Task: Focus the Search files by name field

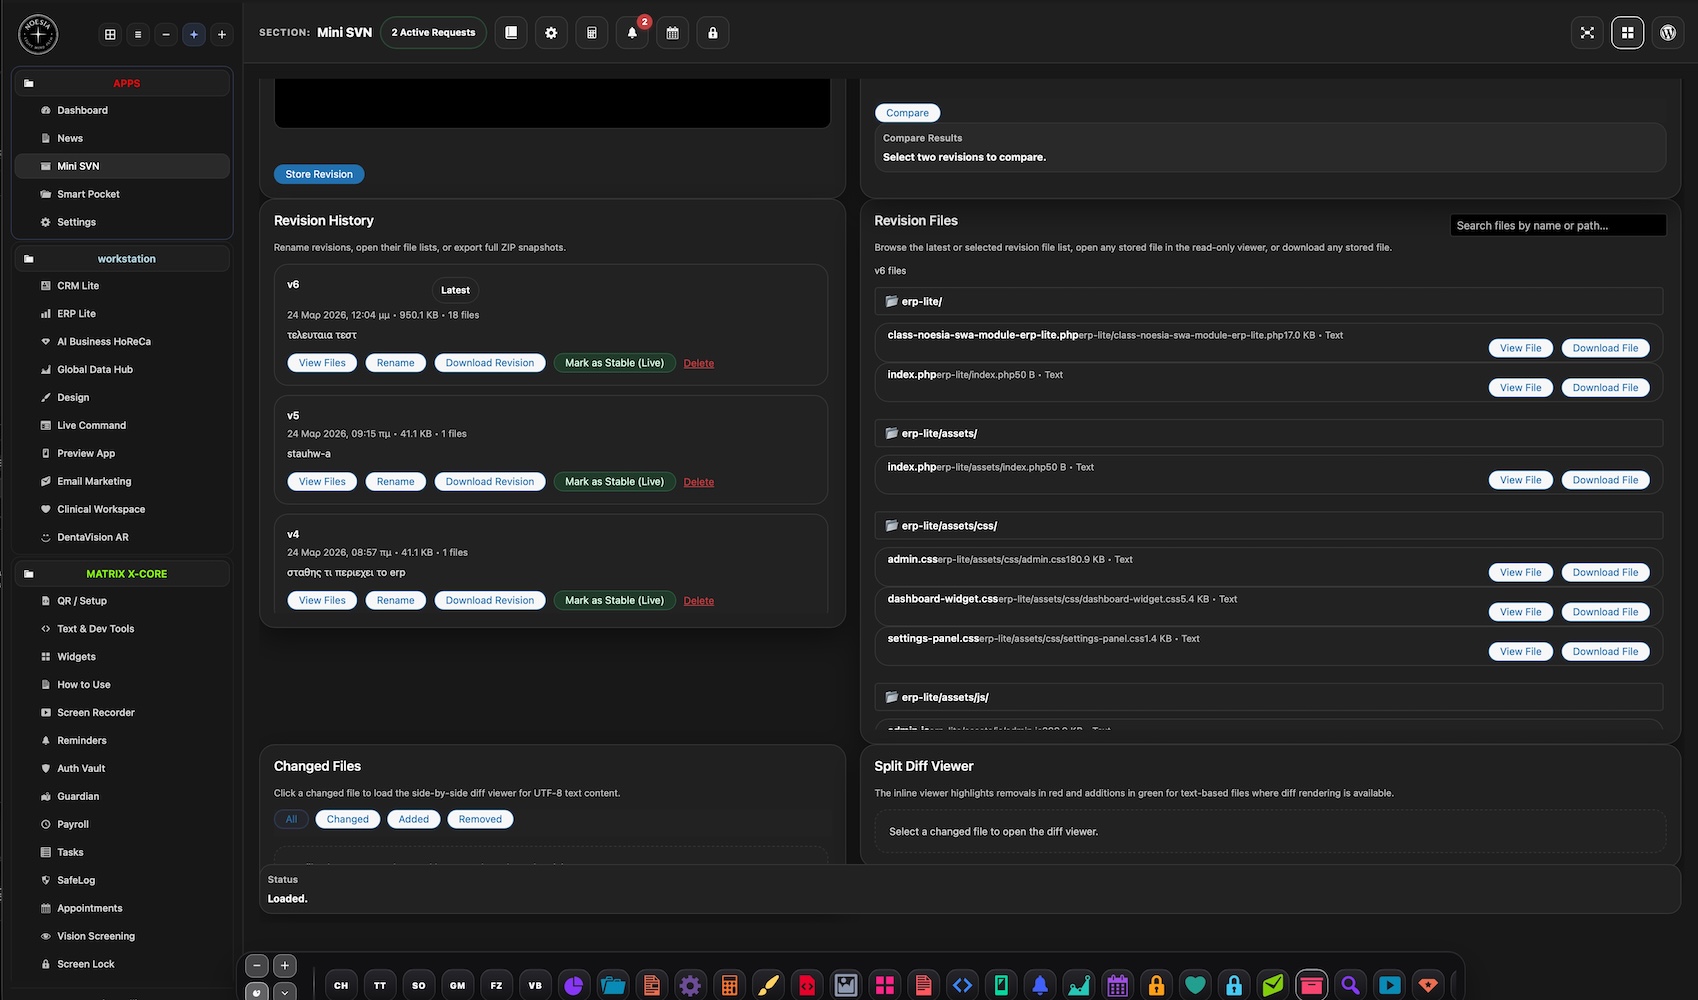Action: click(1558, 226)
